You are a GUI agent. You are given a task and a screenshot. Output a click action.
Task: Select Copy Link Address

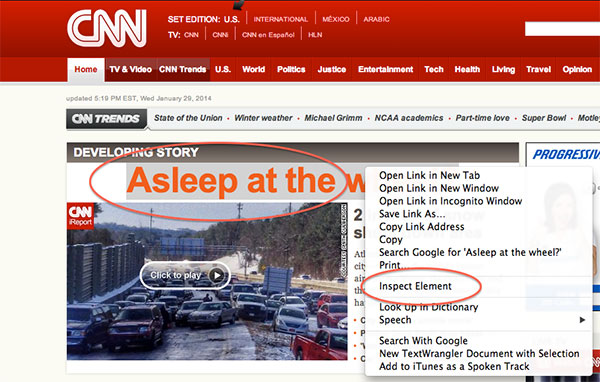(422, 227)
